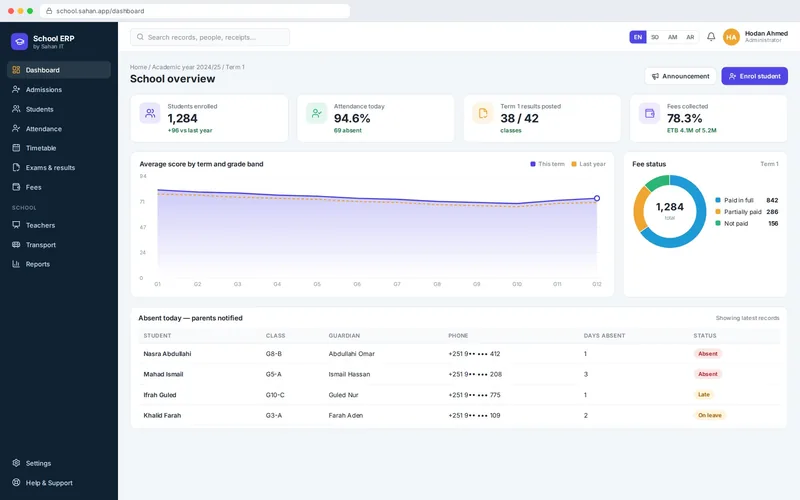Image resolution: width=800 pixels, height=500 pixels.
Task: Switch language to EN
Action: tap(638, 37)
